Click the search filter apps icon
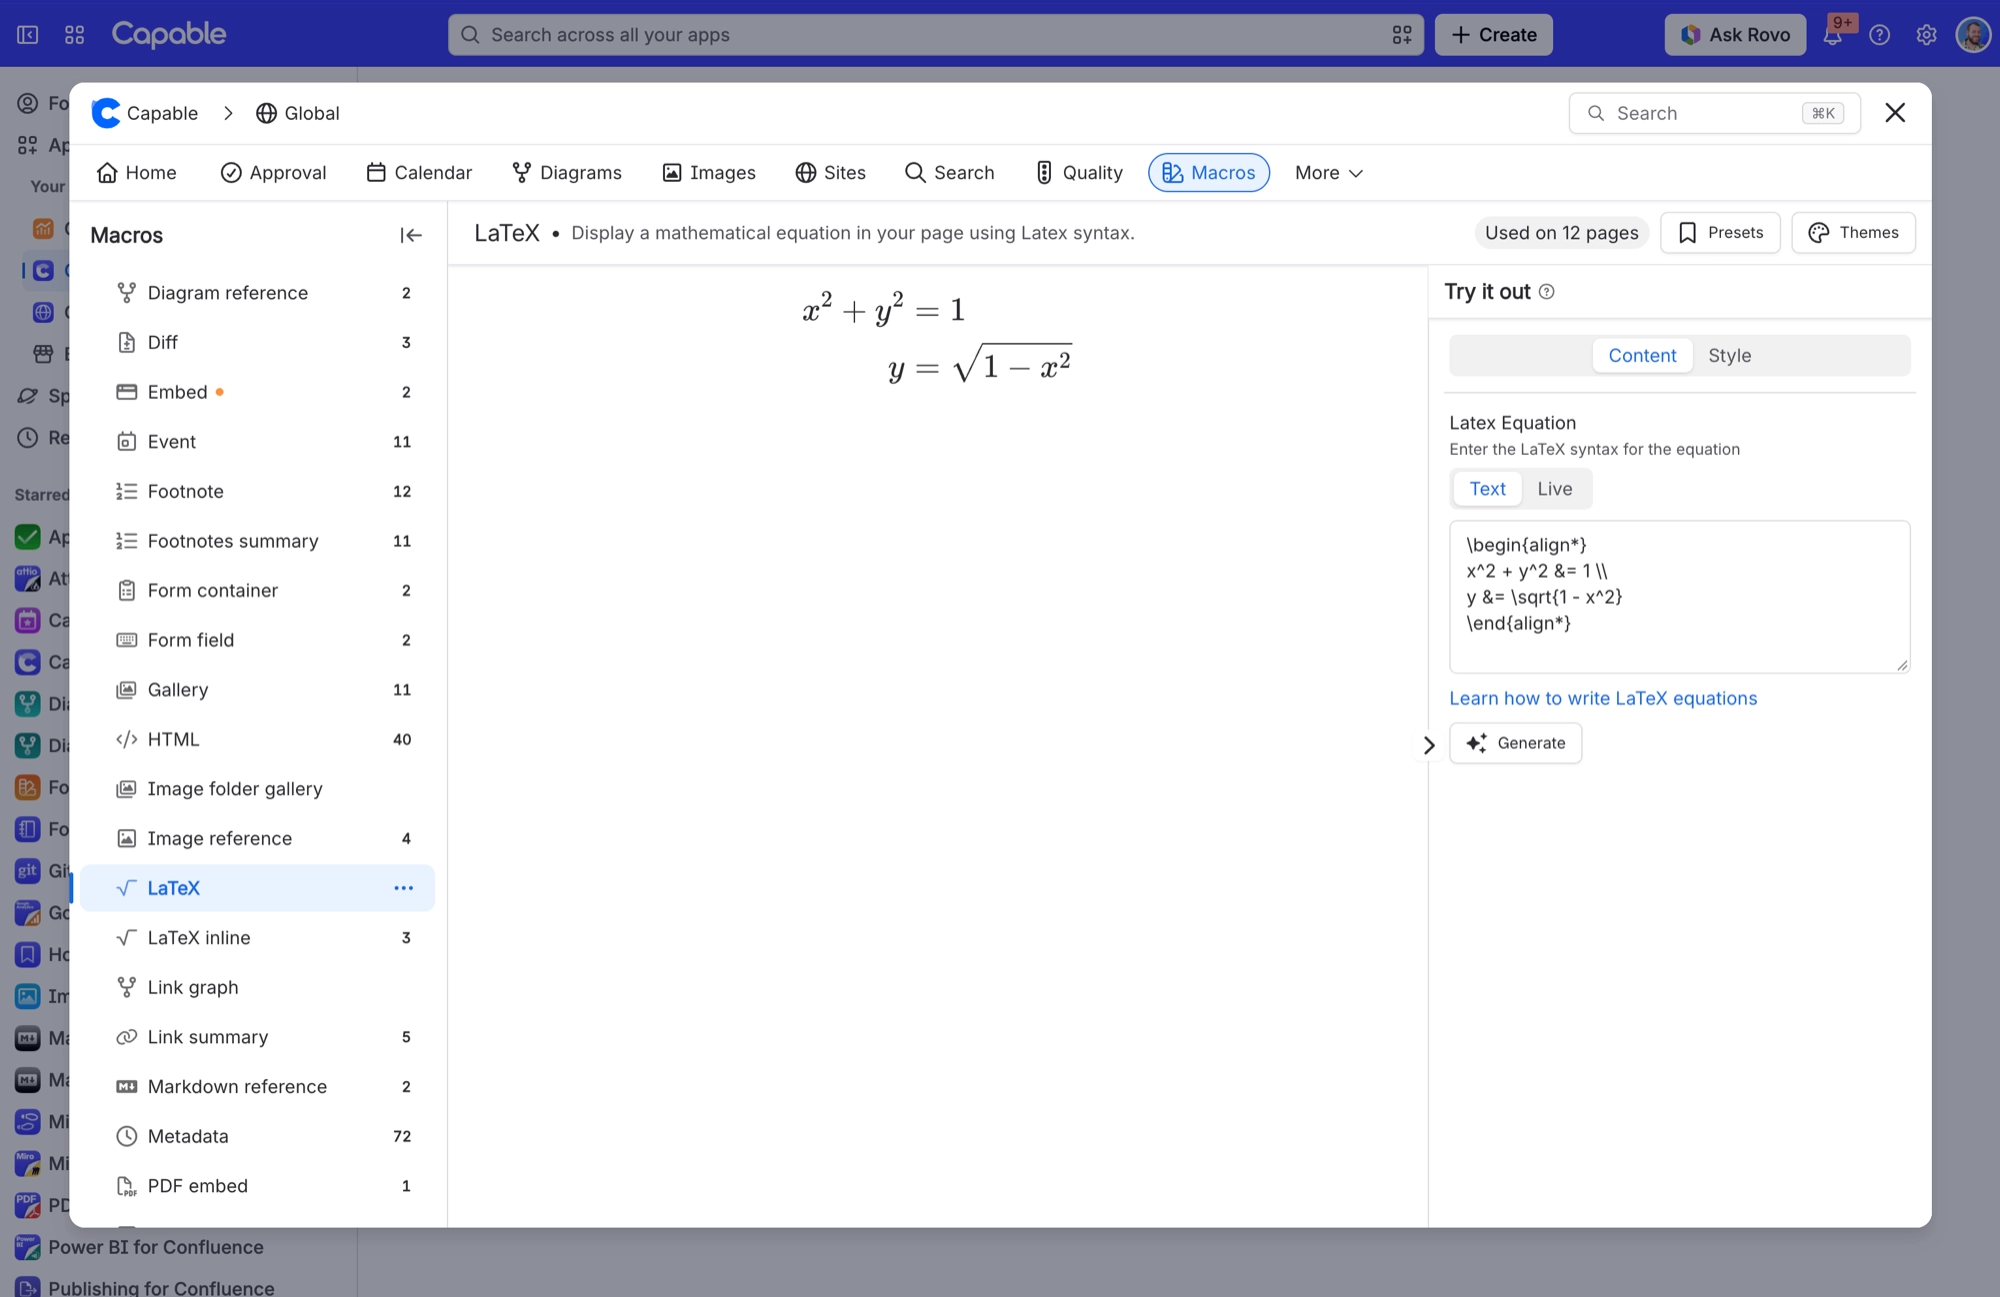 pyautogui.click(x=1402, y=35)
